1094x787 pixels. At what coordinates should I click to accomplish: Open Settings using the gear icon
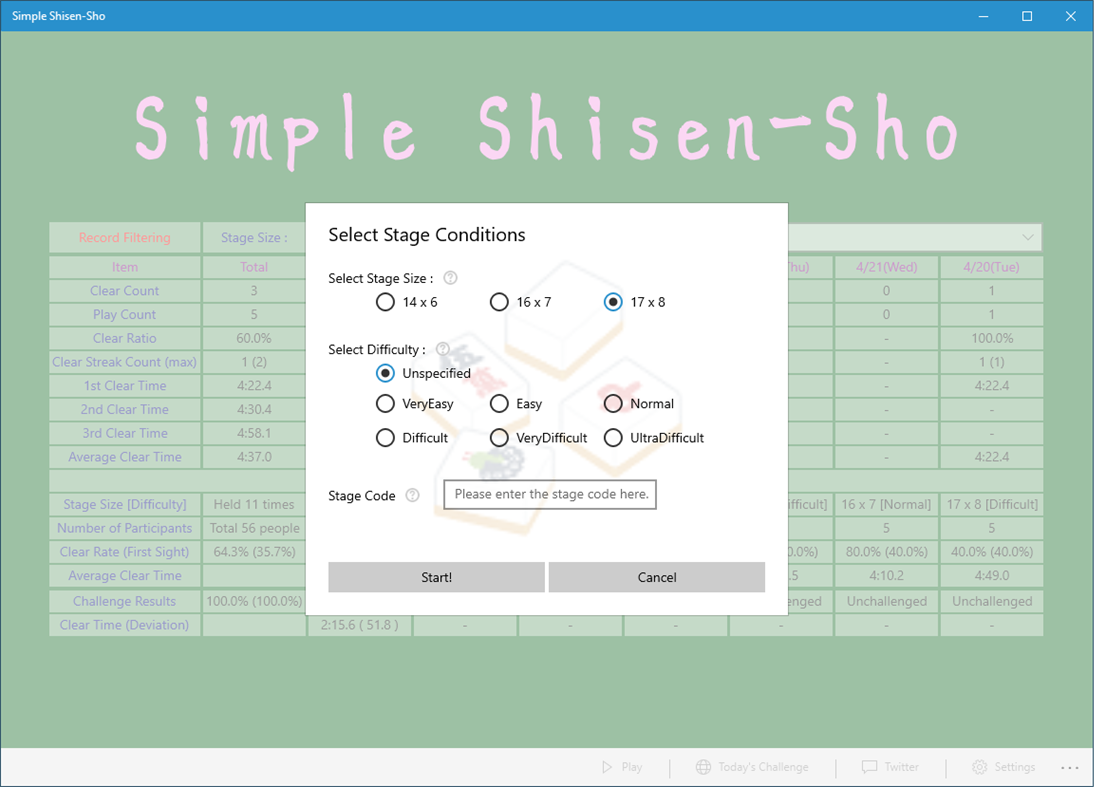(x=977, y=766)
